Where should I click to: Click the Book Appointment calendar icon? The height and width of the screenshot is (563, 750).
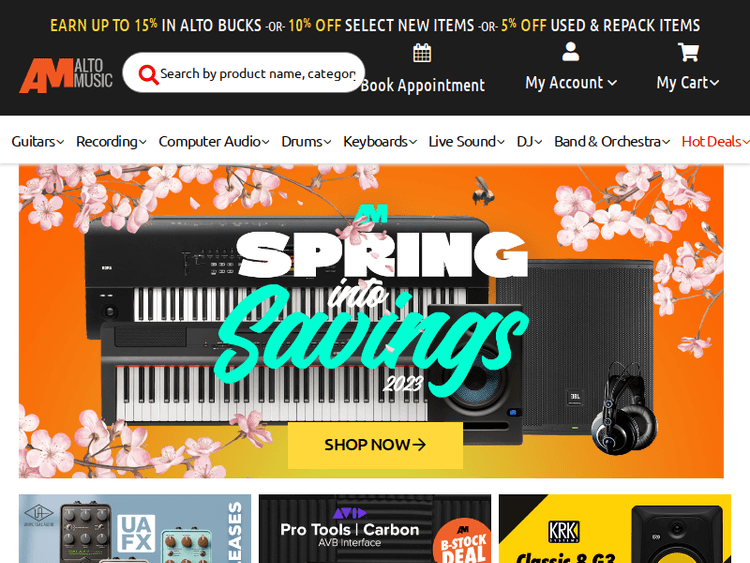point(422,53)
